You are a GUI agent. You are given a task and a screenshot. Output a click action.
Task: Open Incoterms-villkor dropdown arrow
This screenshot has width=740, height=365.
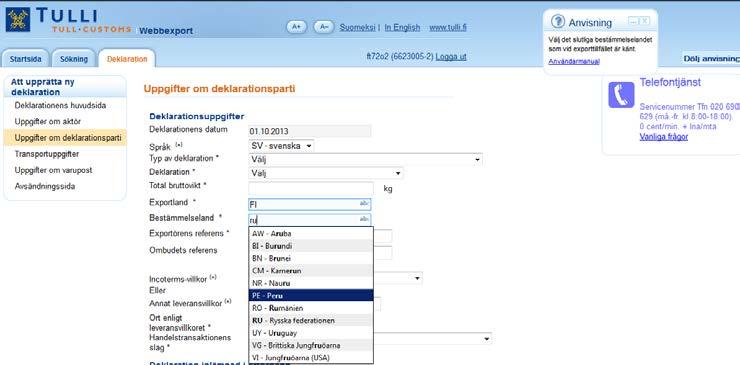pyautogui.click(x=417, y=279)
